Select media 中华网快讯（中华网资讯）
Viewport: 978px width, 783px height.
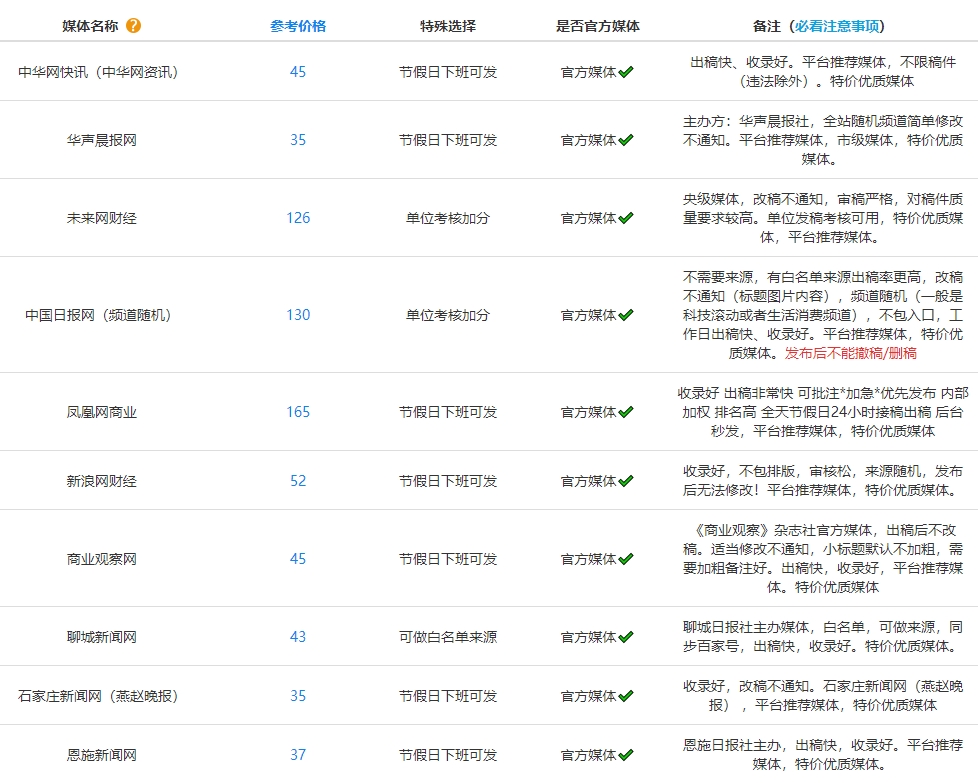[x=98, y=72]
